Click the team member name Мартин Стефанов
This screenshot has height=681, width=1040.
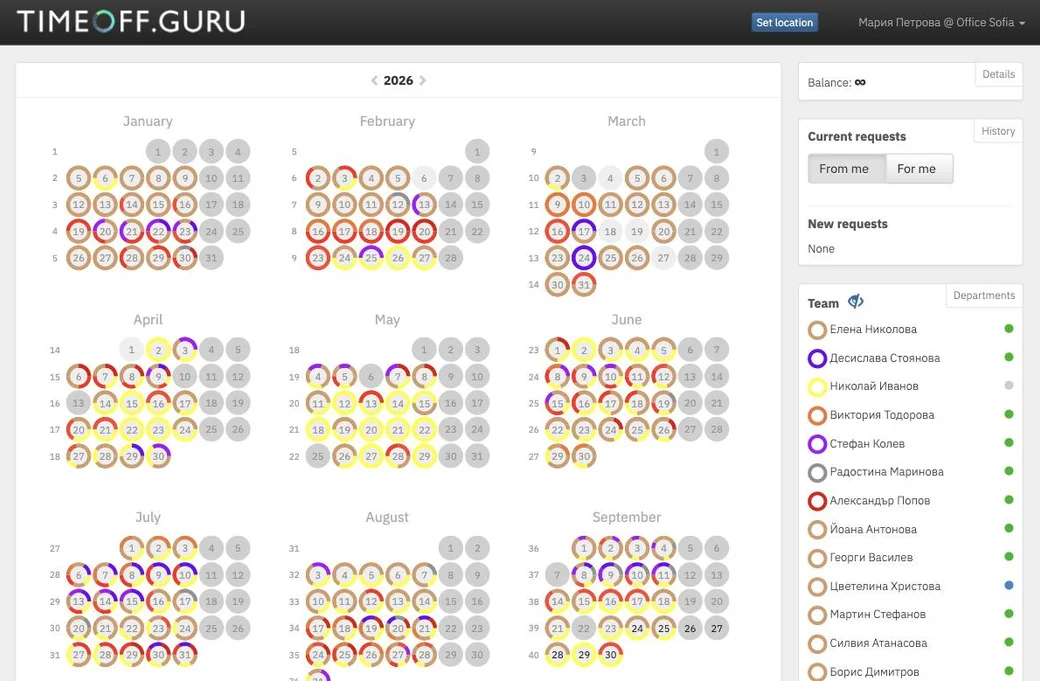click(x=878, y=615)
